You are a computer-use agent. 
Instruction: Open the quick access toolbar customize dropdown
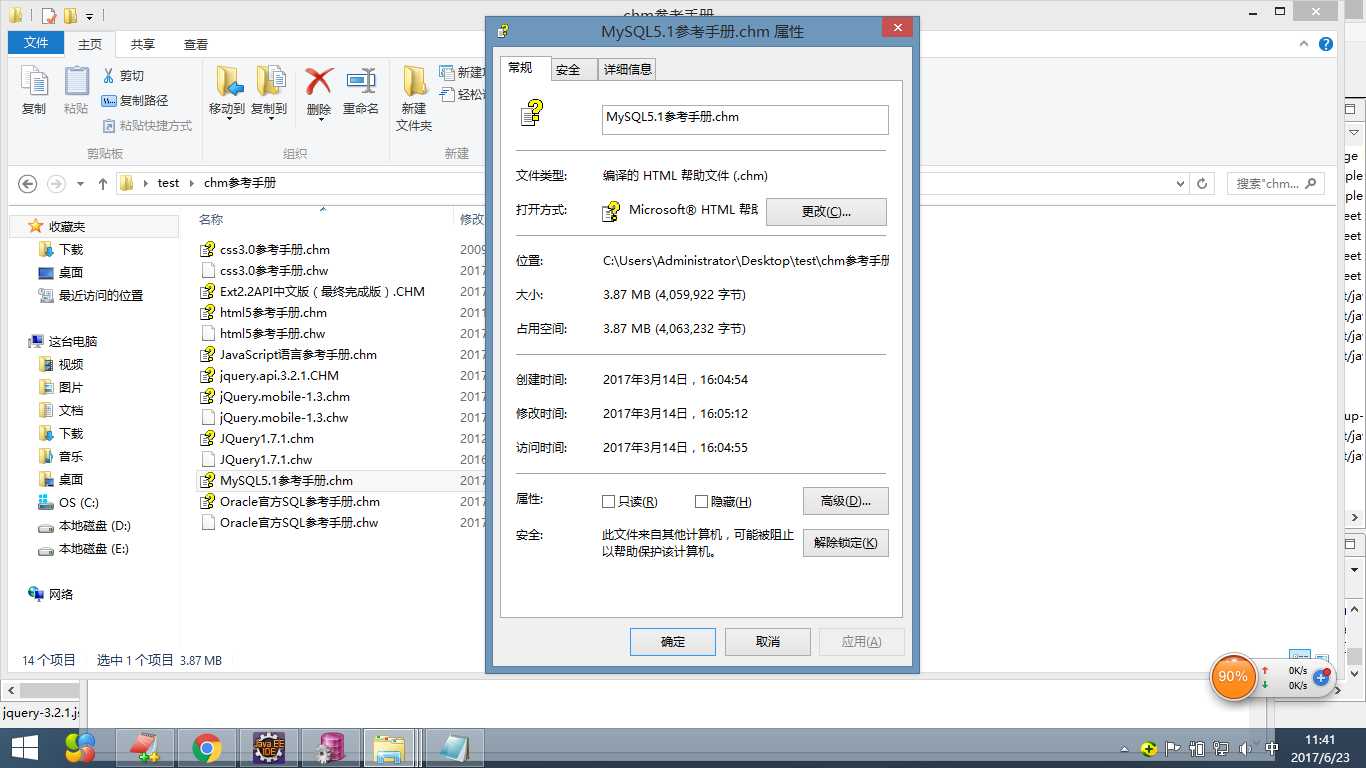89,16
